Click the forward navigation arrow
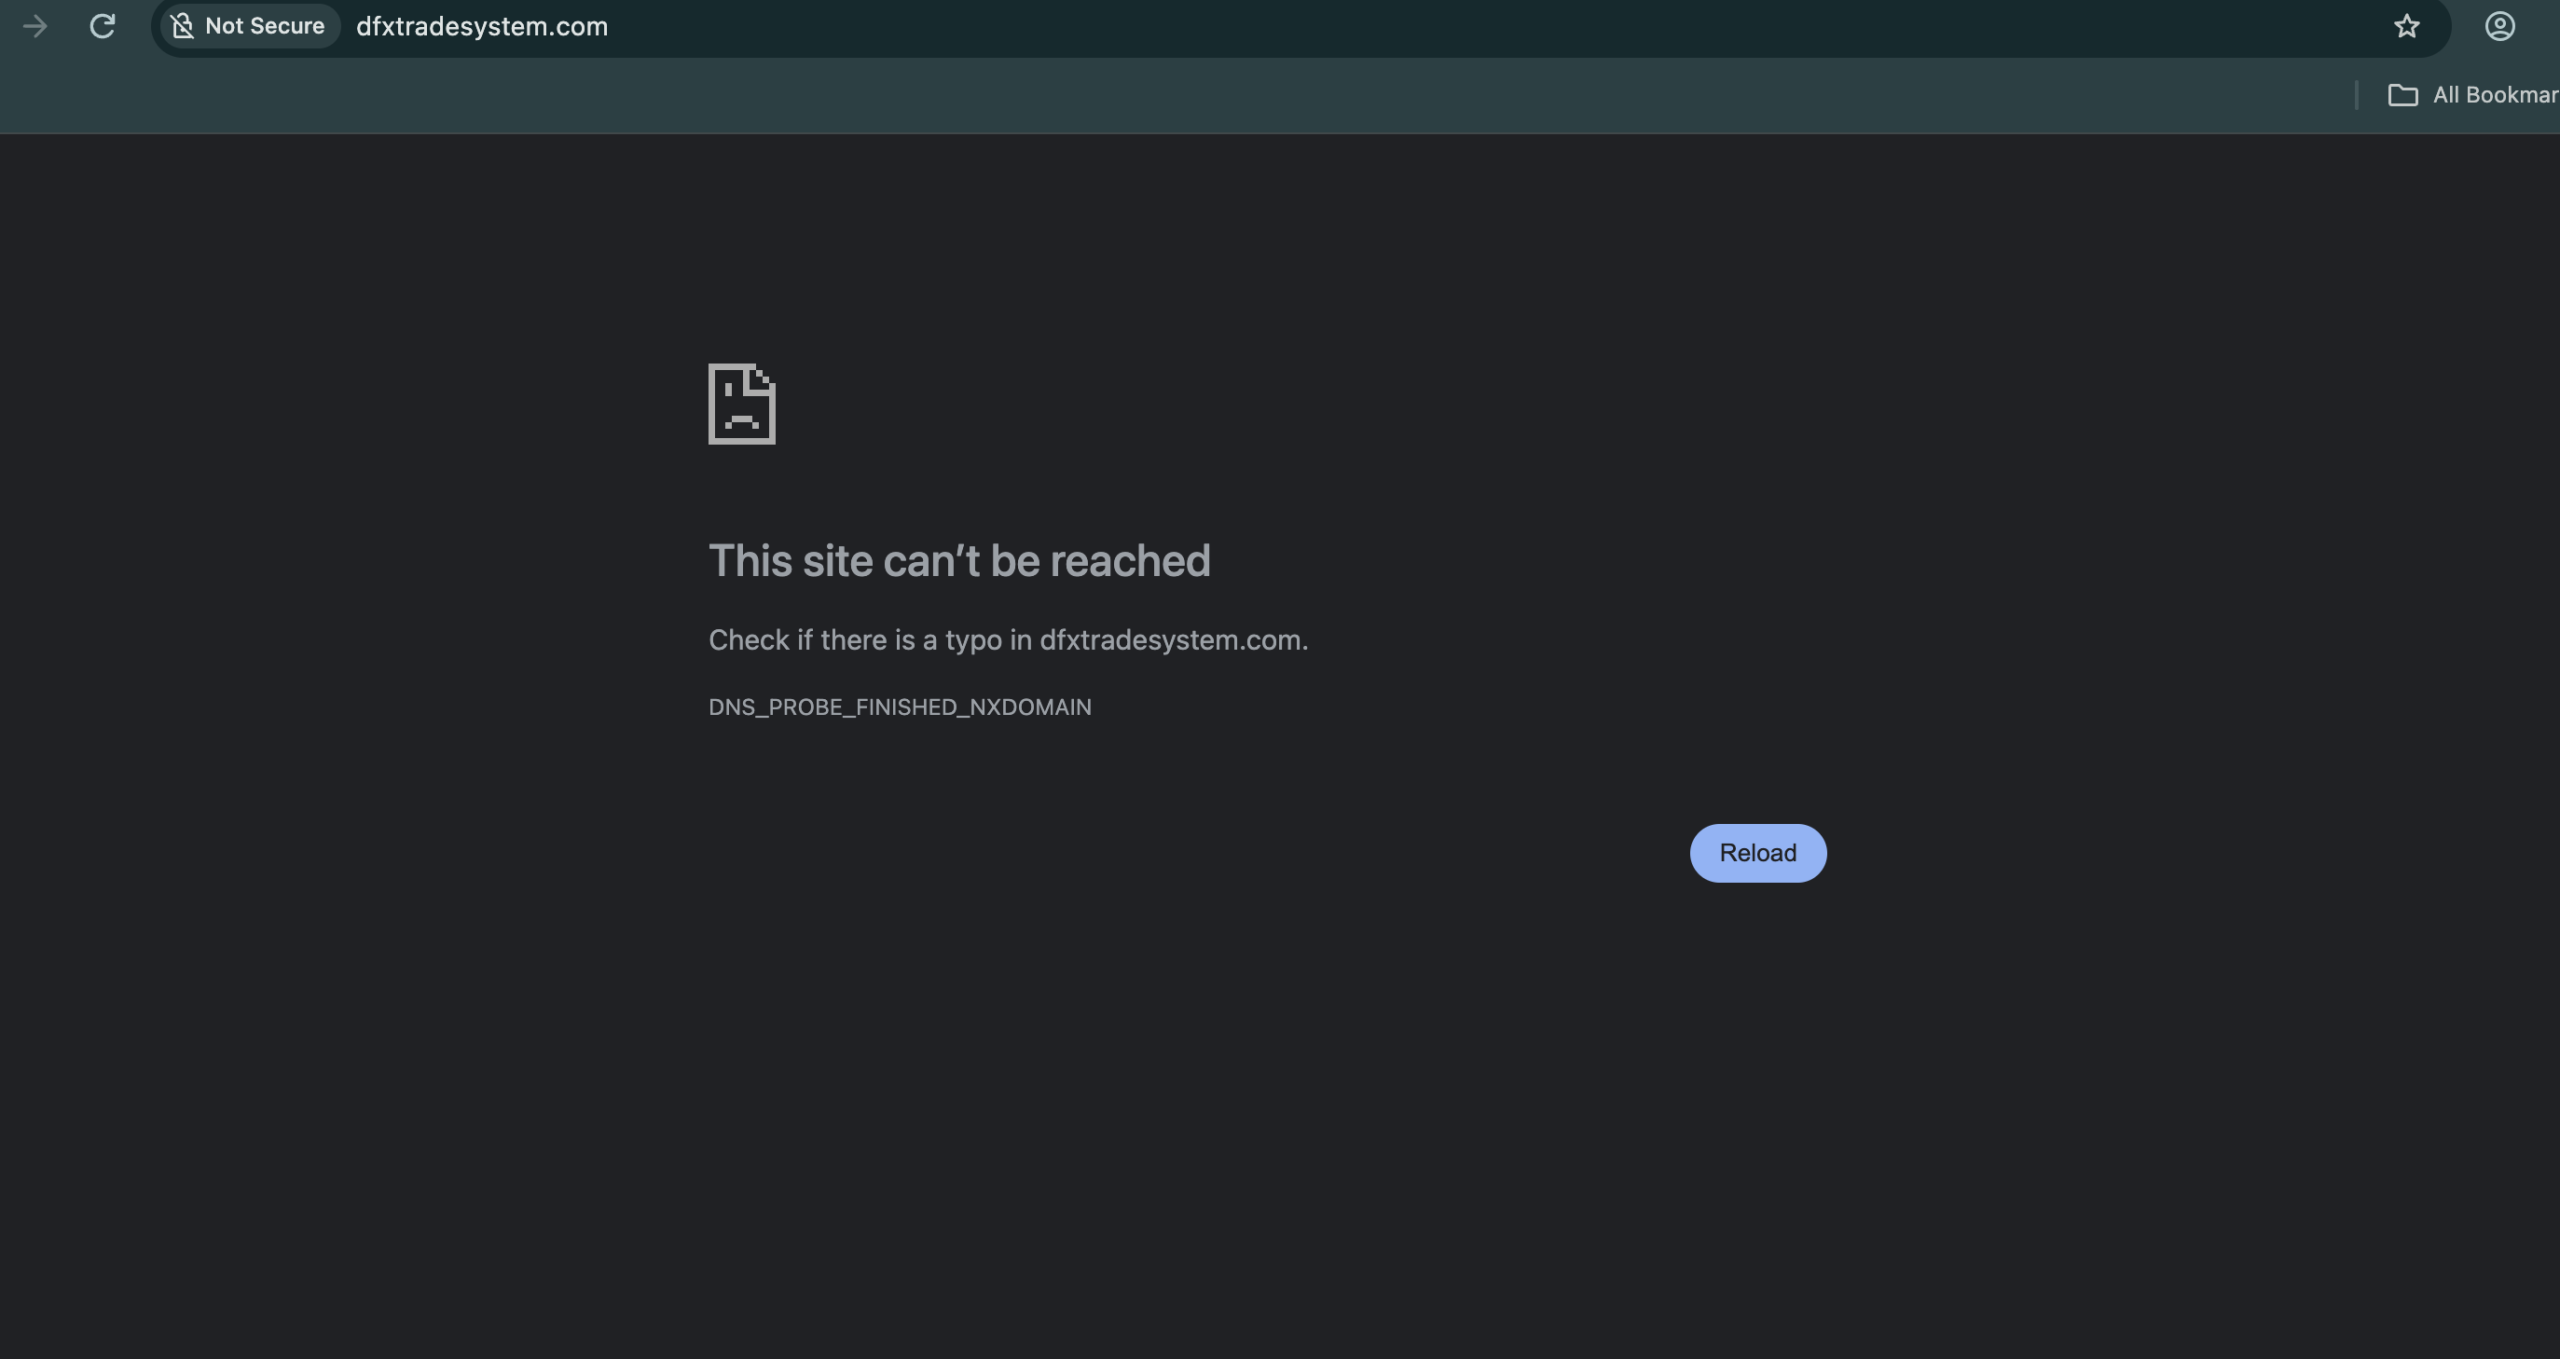Viewport: 2560px width, 1359px height. tap(35, 26)
